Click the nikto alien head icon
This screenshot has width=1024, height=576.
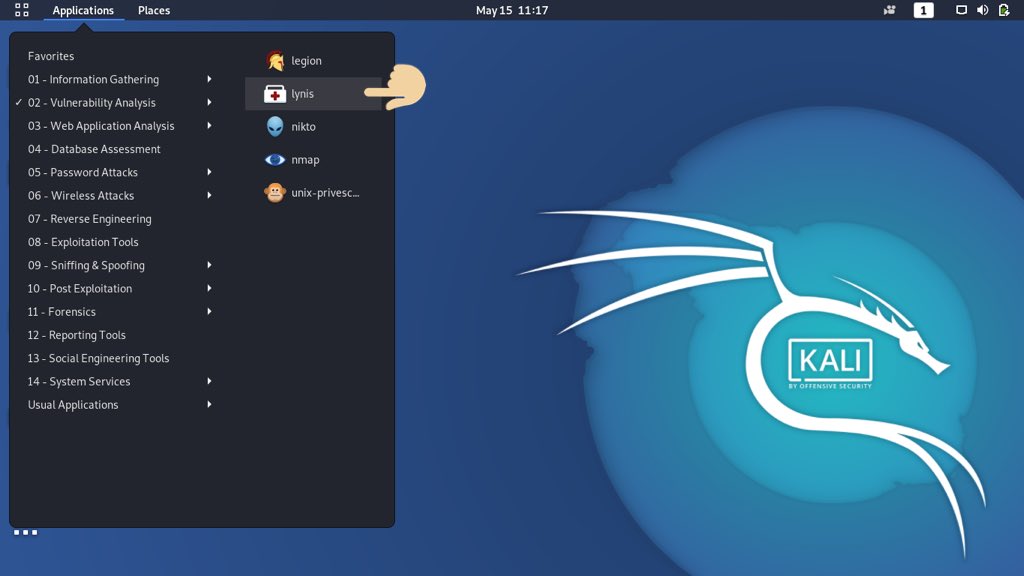[275, 127]
